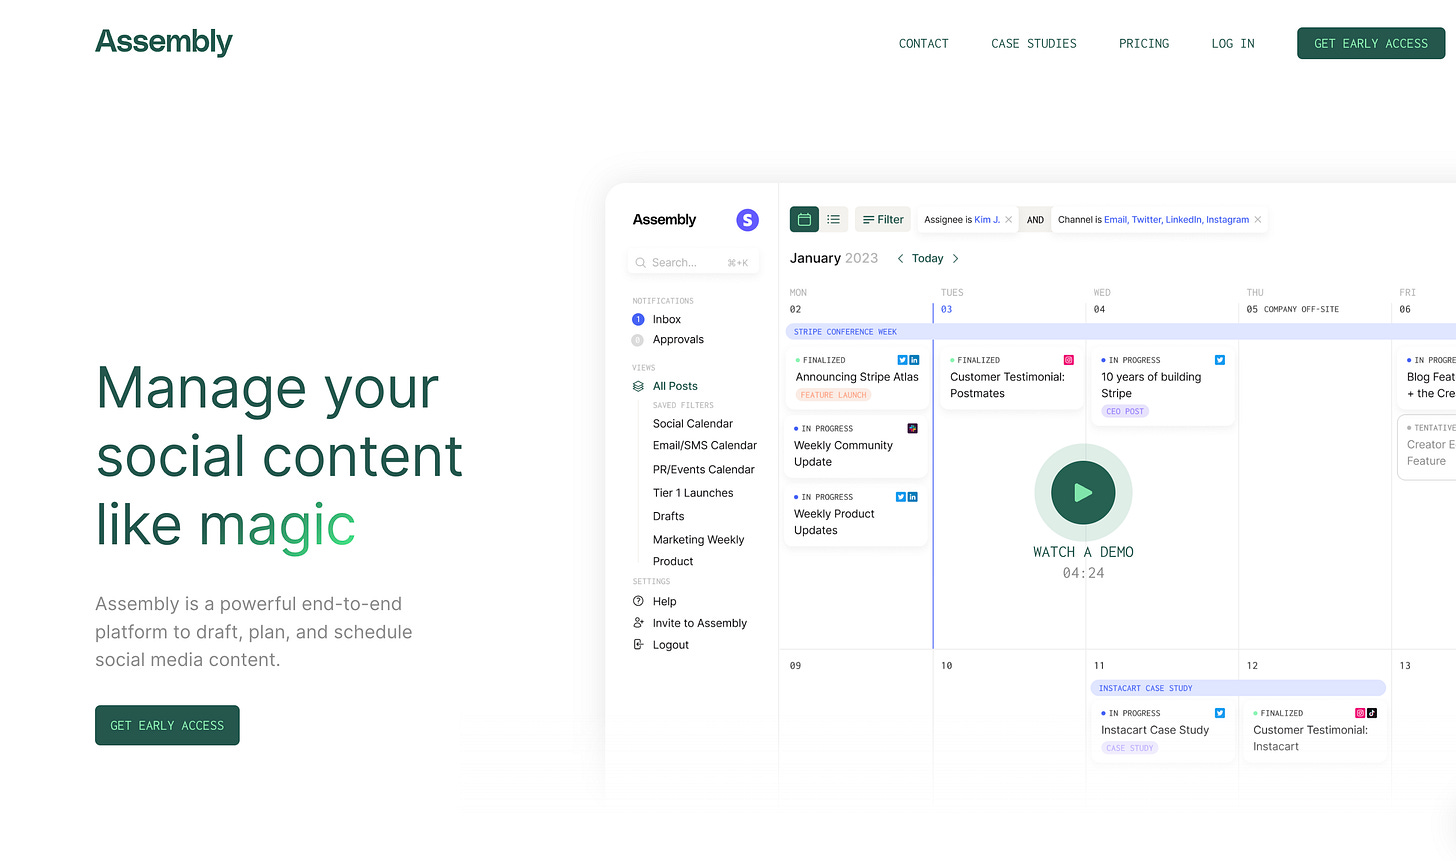1456x861 pixels.
Task: Open the Log In nav link
Action: point(1233,43)
